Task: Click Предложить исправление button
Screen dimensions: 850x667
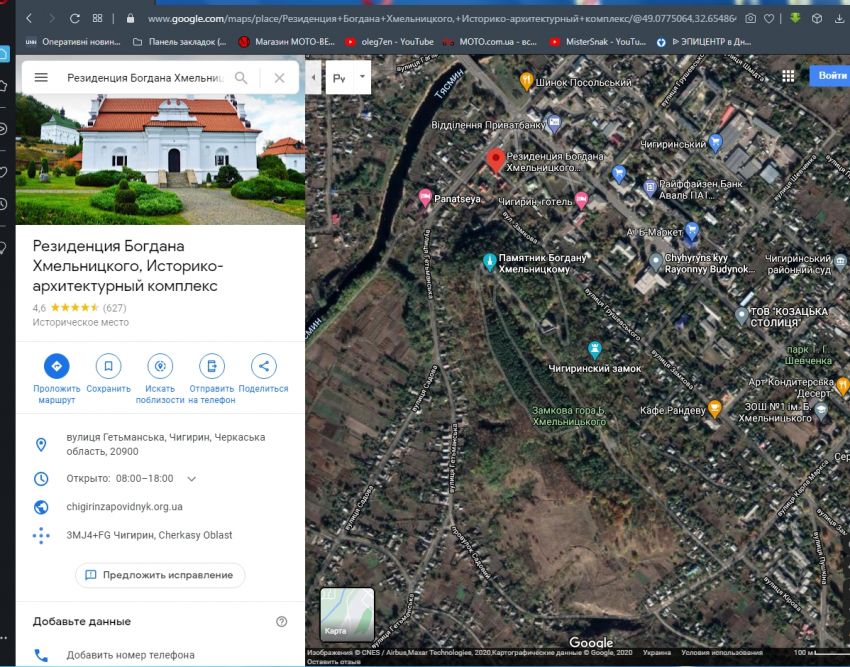Action: [160, 575]
